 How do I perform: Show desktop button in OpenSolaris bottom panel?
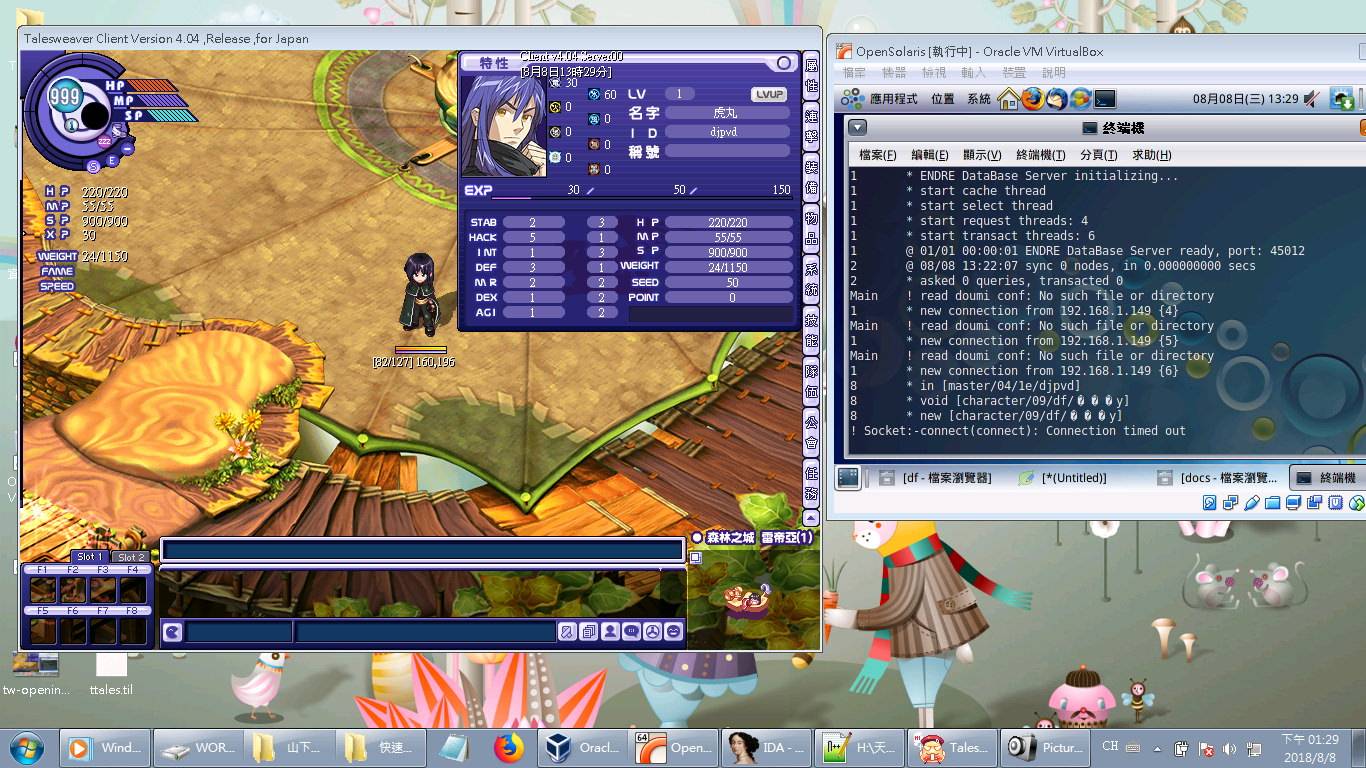click(848, 478)
